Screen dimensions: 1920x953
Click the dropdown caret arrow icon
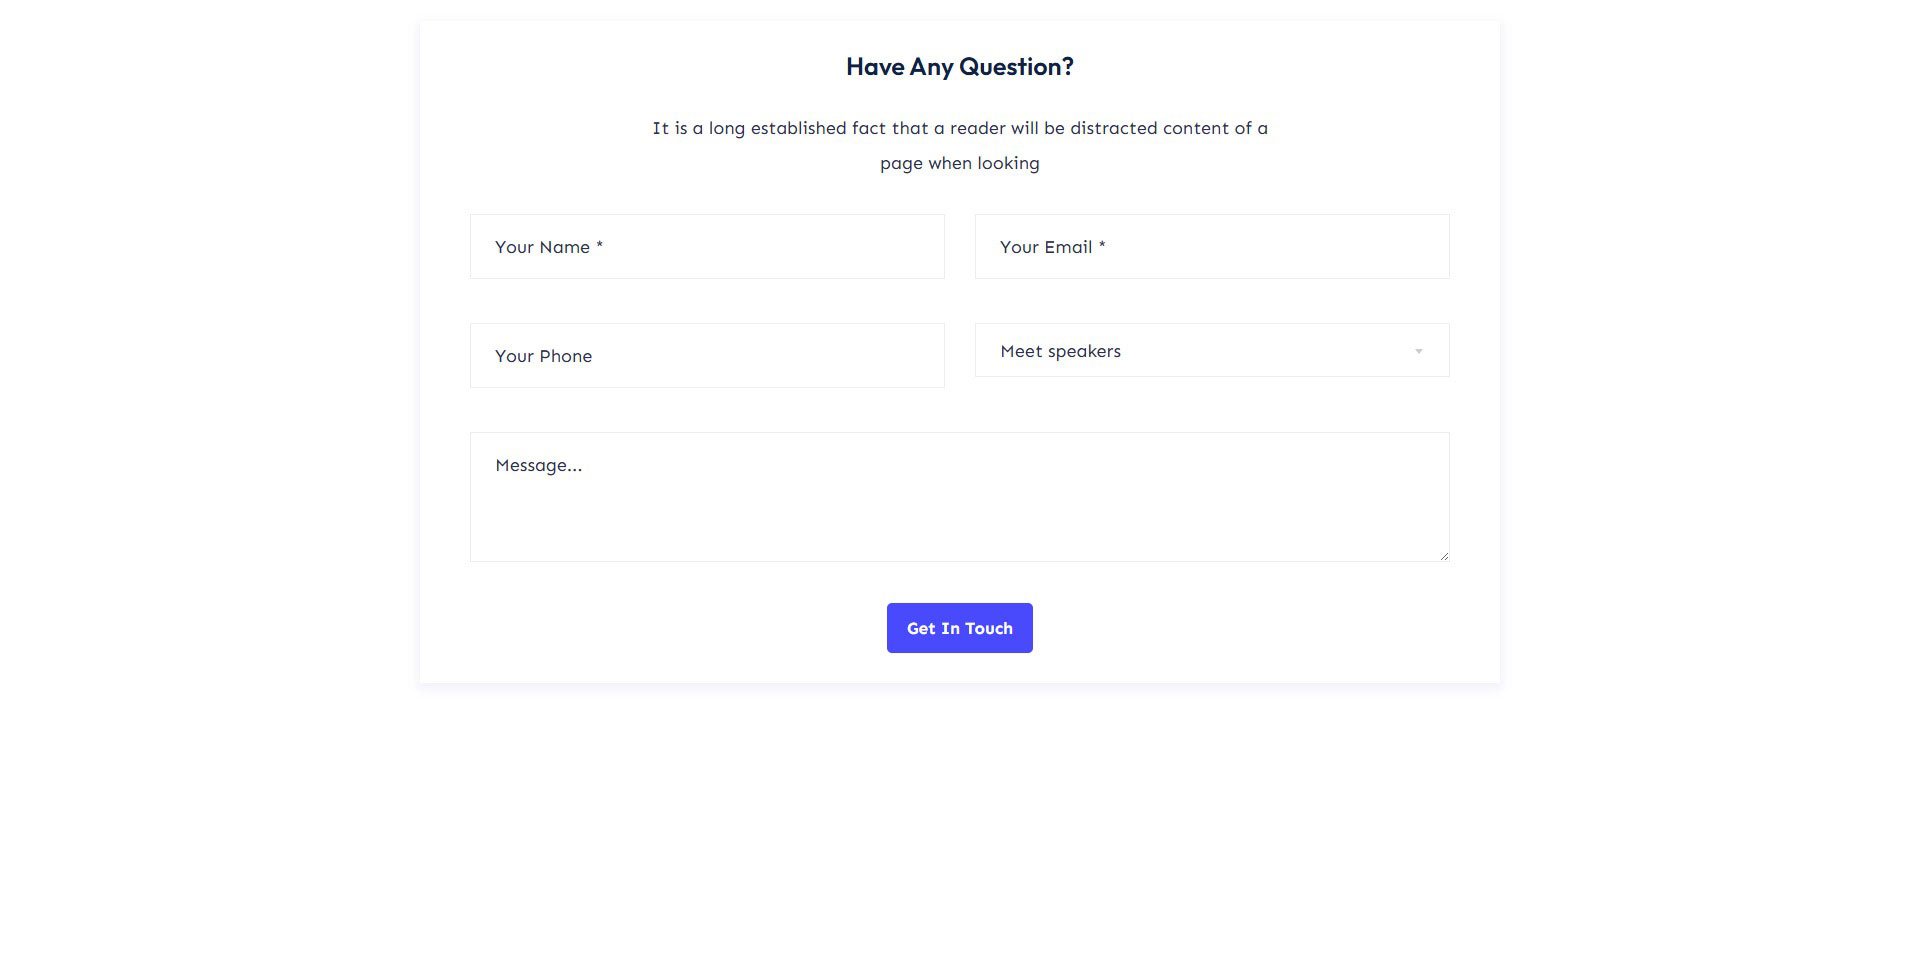[x=1418, y=351]
